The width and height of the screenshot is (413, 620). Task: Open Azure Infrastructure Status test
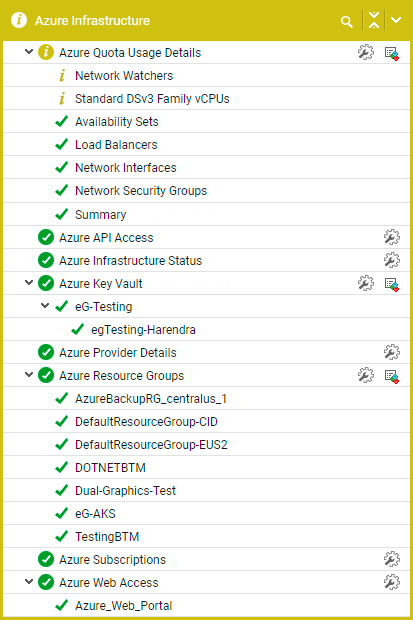point(131,261)
